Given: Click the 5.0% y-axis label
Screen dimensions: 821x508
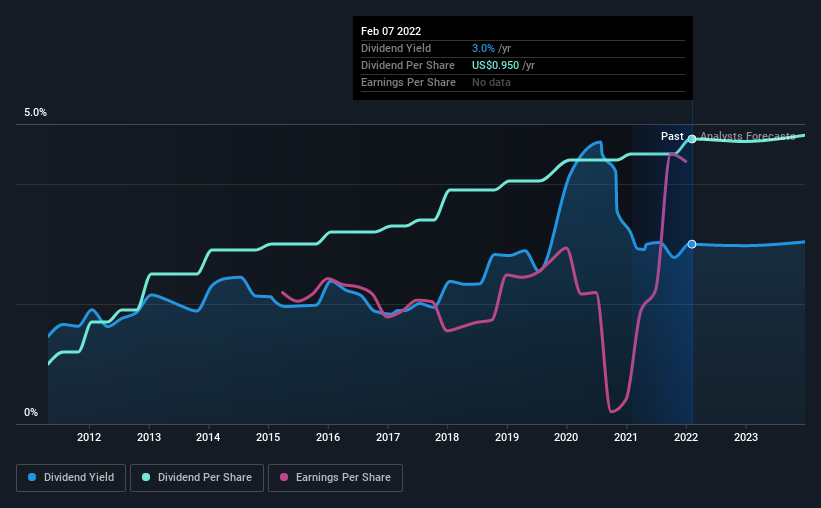Looking at the screenshot, I should point(36,113).
